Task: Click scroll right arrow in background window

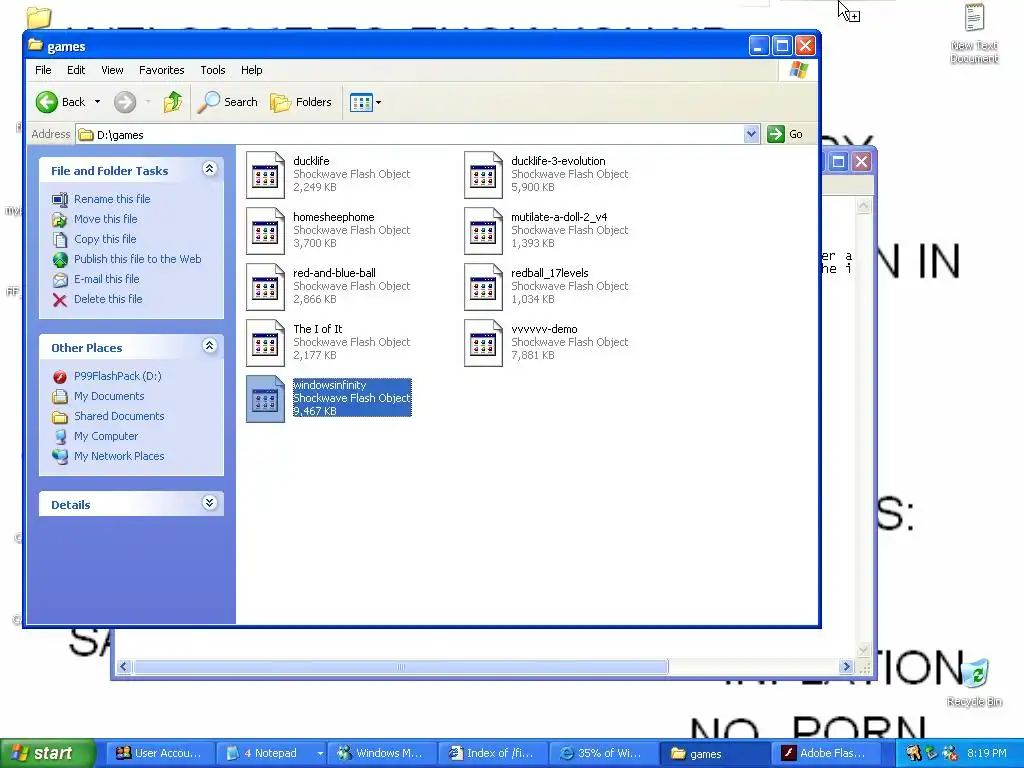Action: coord(846,667)
